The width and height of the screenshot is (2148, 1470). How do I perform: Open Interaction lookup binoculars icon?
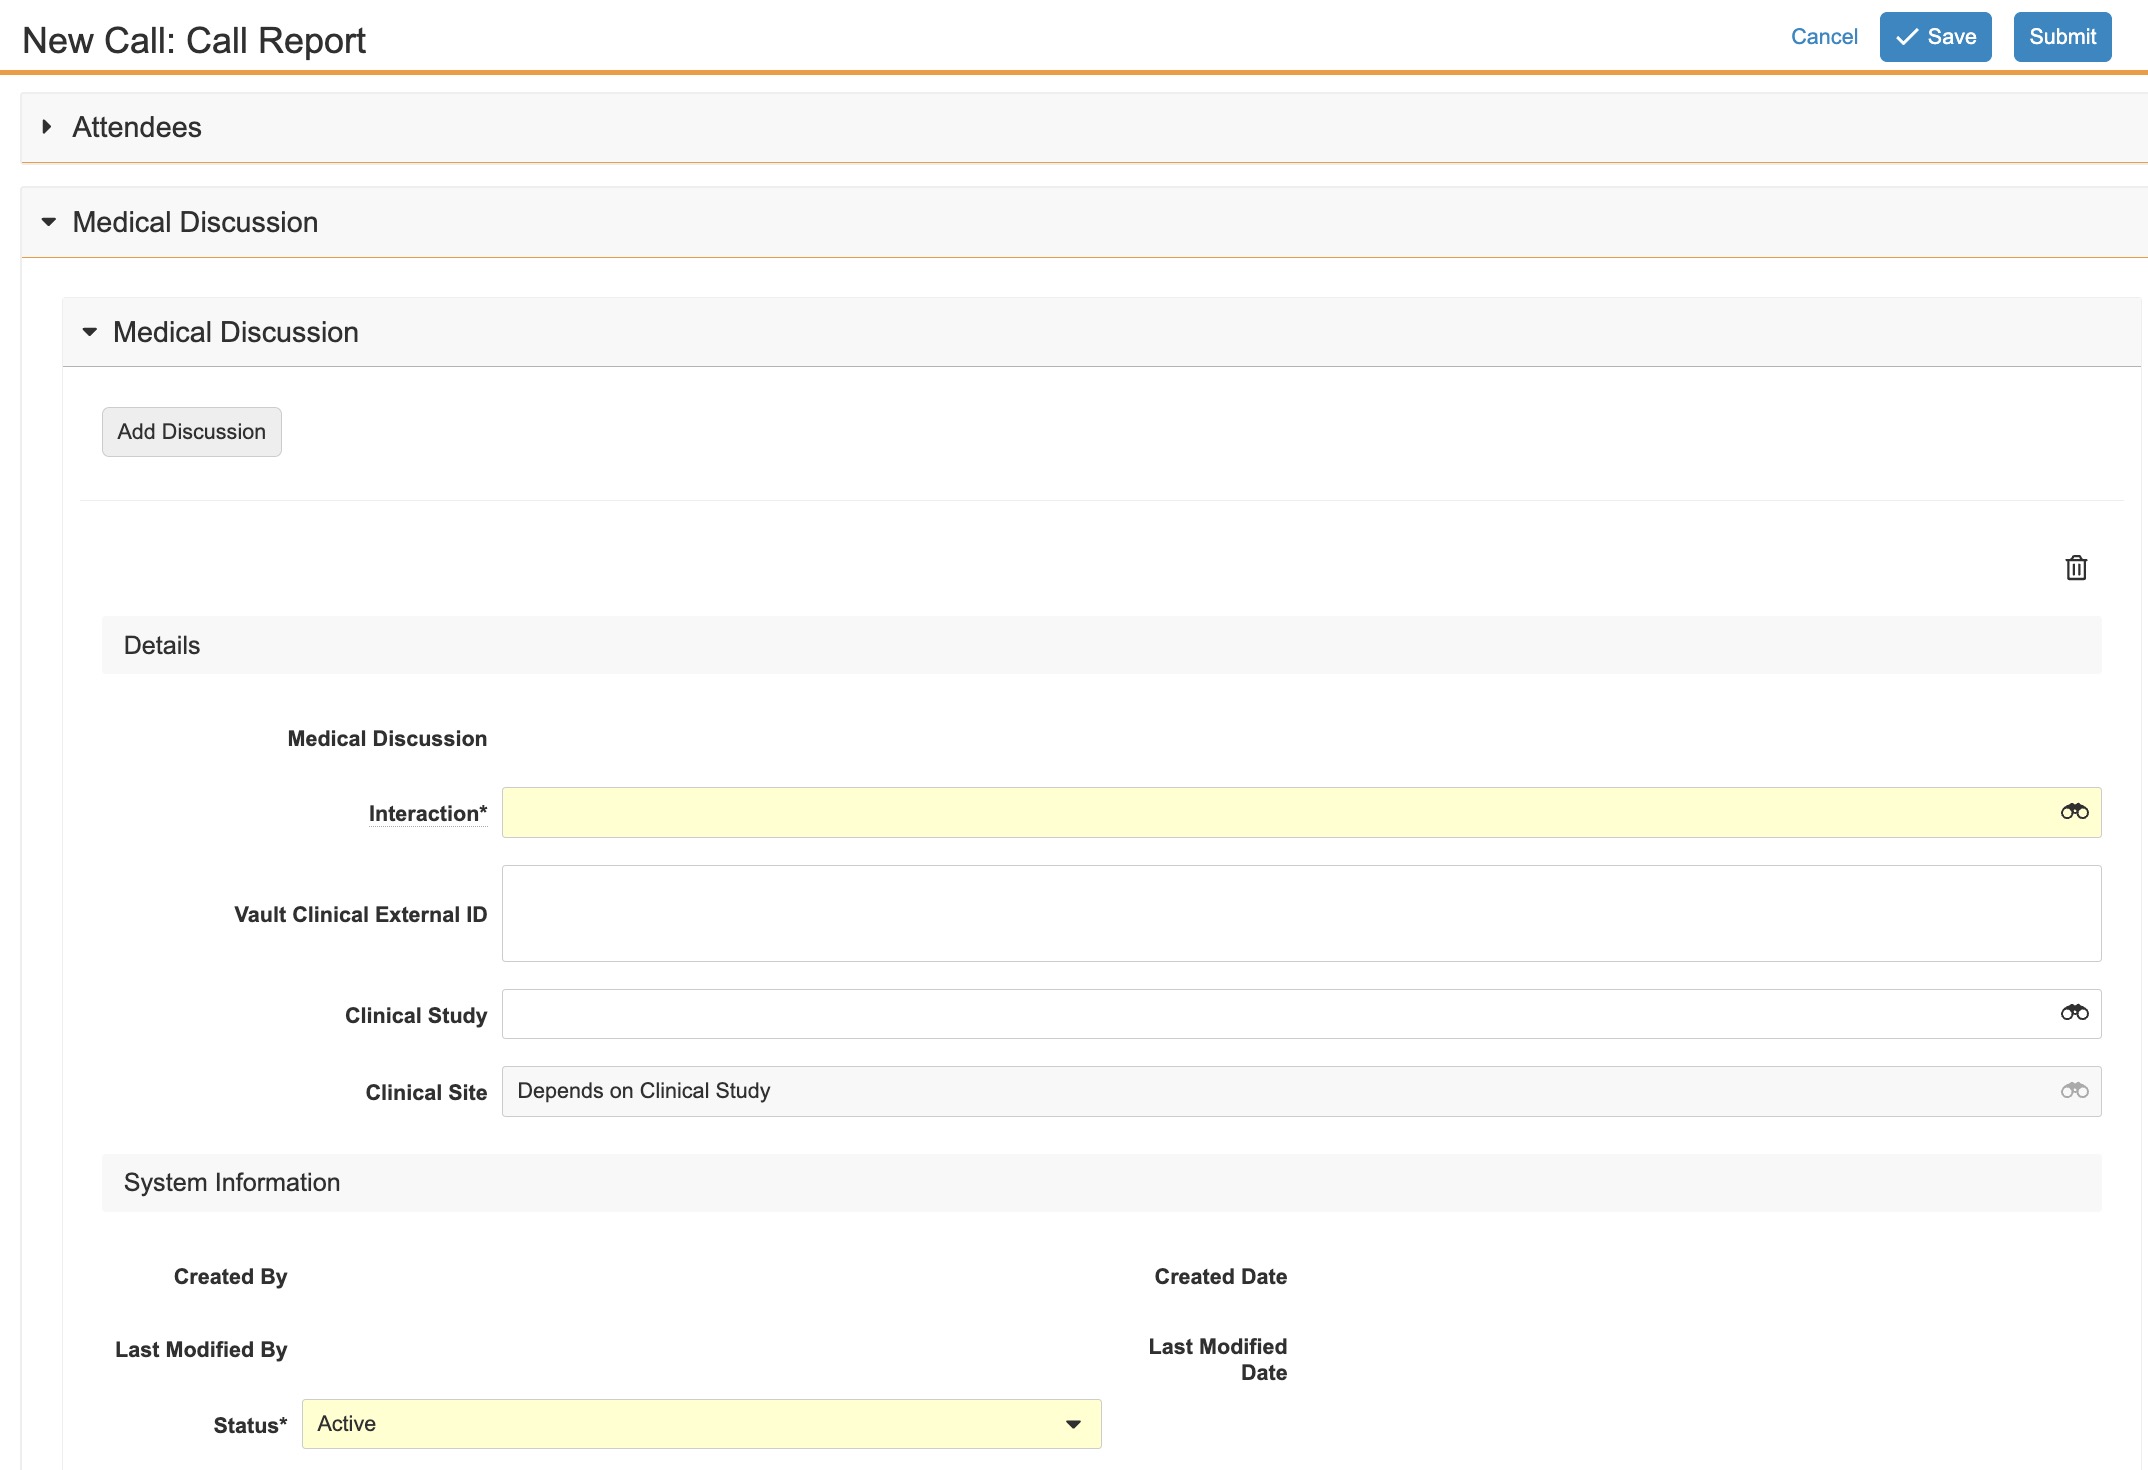click(x=2074, y=812)
